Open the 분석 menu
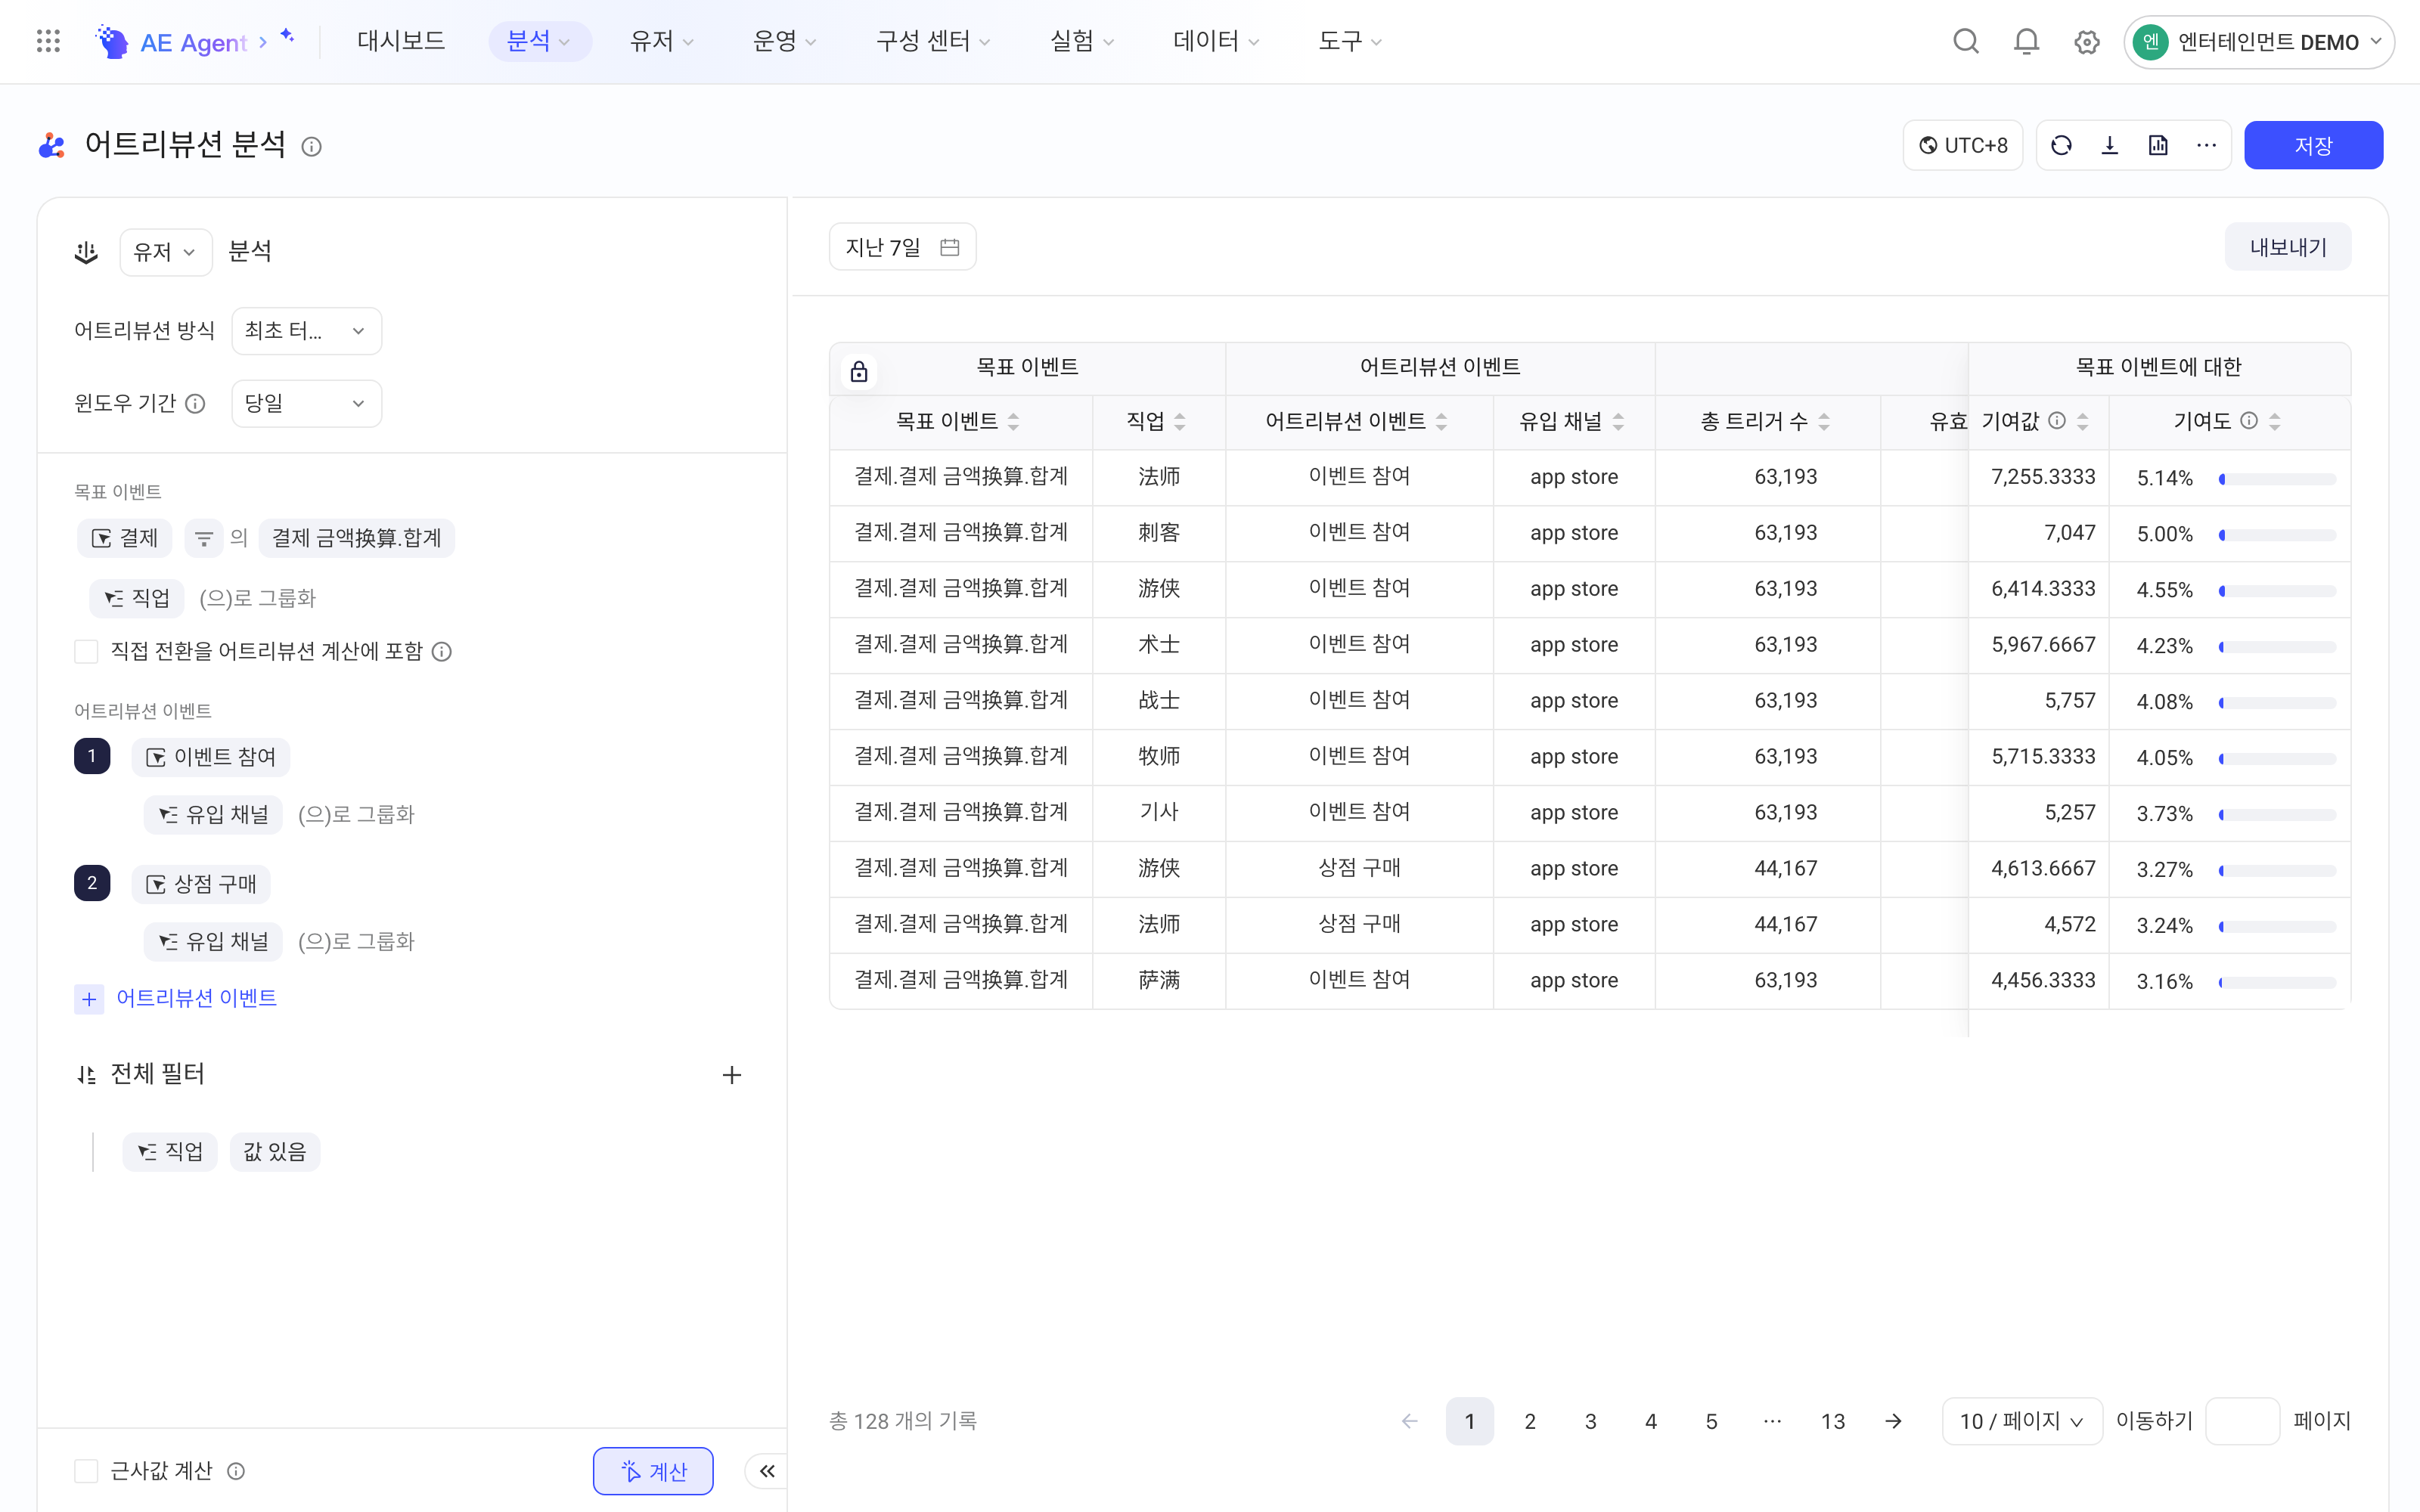The width and height of the screenshot is (2420, 1512). point(539,41)
